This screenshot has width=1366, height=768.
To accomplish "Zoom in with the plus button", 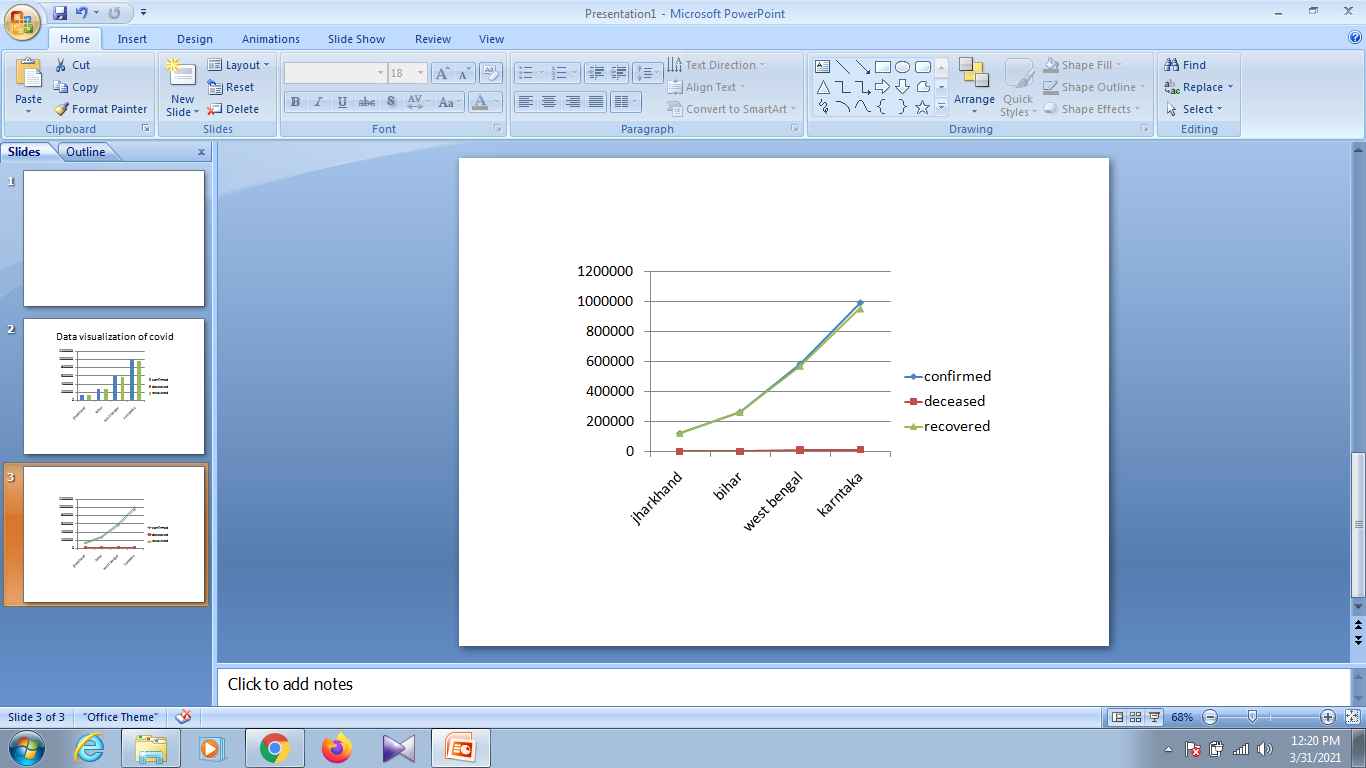I will (x=1328, y=717).
